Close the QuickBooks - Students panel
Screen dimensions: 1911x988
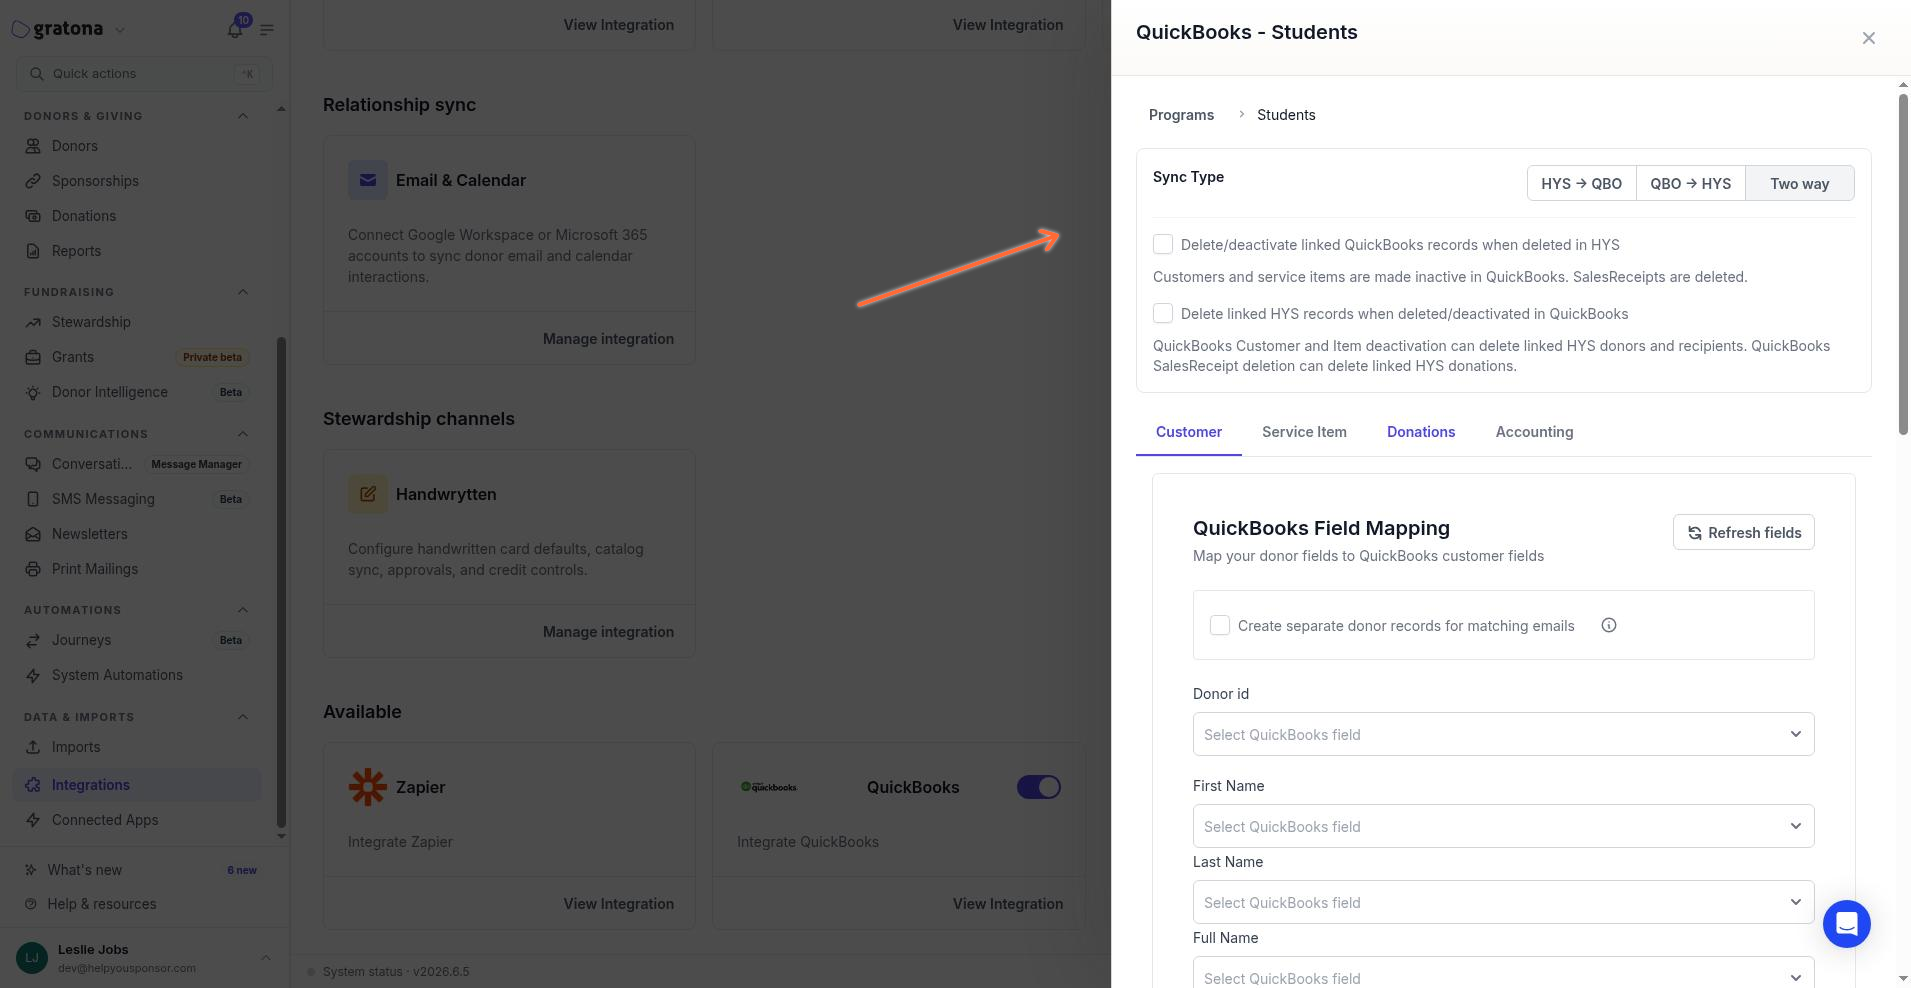coord(1868,38)
